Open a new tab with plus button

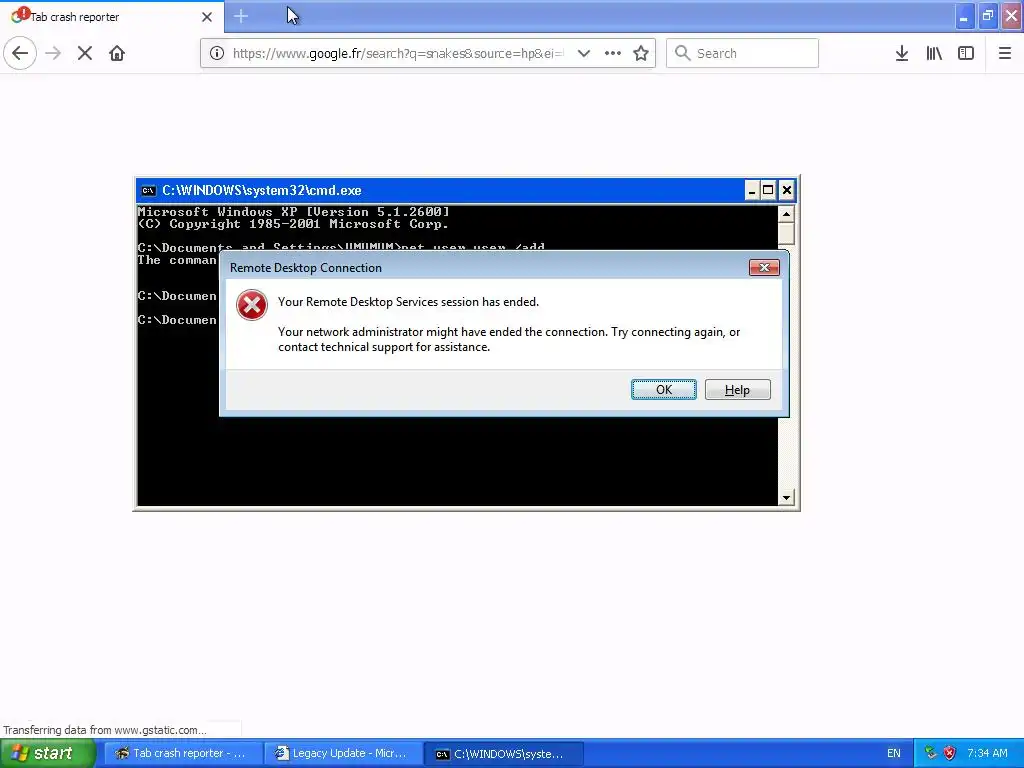[x=241, y=16]
